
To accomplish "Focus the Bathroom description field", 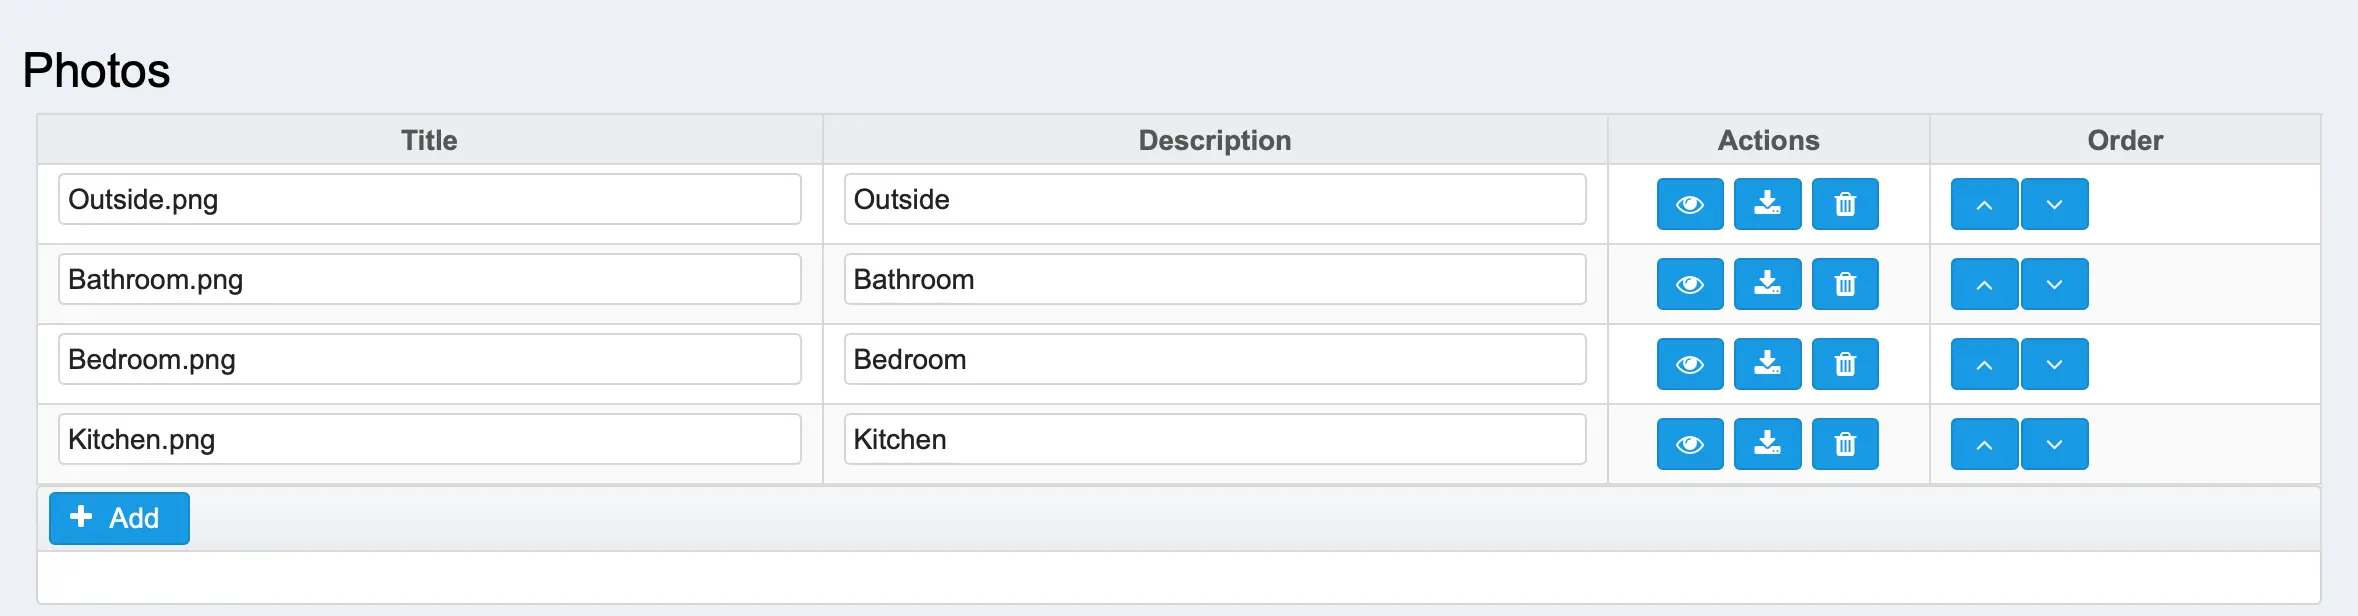I will click(1214, 279).
